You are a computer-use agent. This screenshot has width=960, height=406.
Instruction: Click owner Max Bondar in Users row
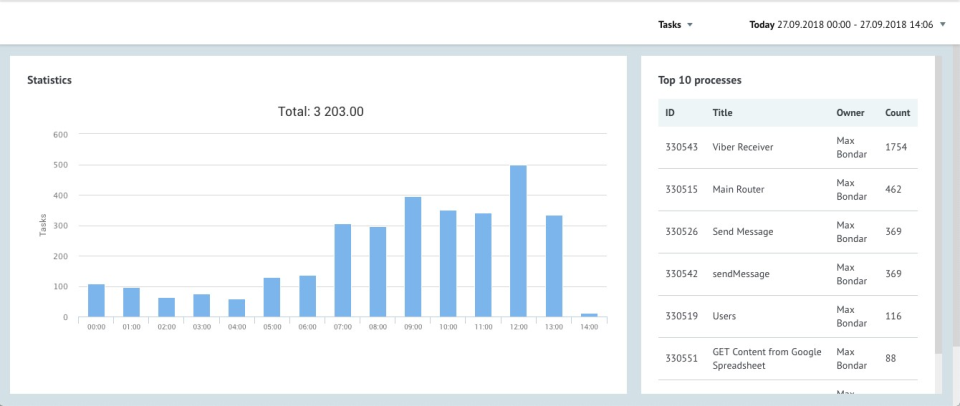click(852, 316)
